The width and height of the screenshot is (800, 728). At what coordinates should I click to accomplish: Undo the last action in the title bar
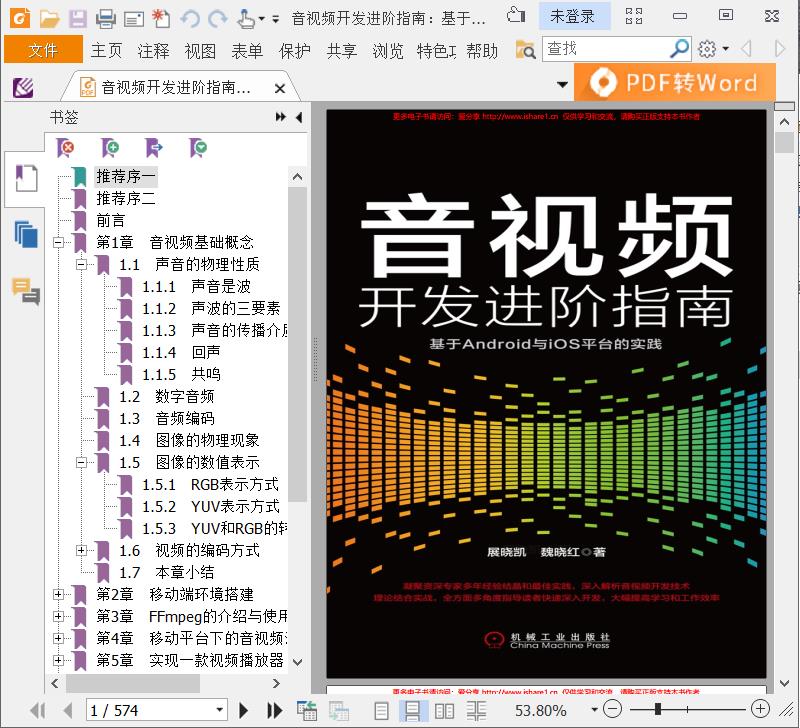click(190, 18)
